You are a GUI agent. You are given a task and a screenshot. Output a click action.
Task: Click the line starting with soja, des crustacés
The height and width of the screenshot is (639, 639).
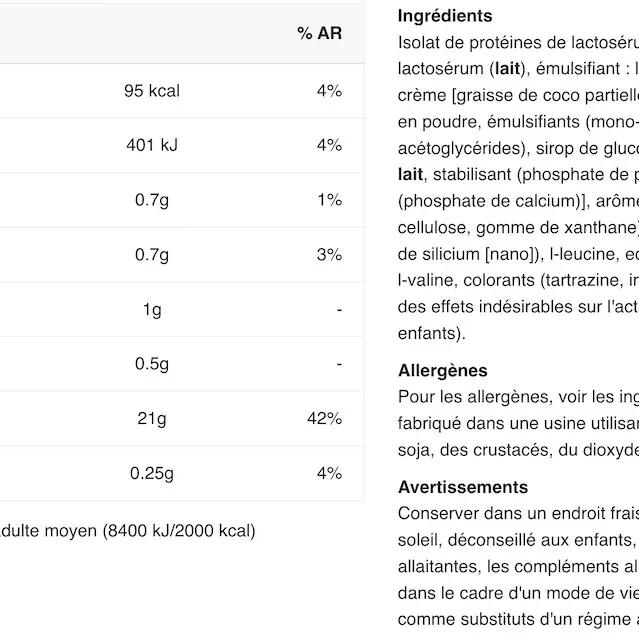tap(518, 450)
